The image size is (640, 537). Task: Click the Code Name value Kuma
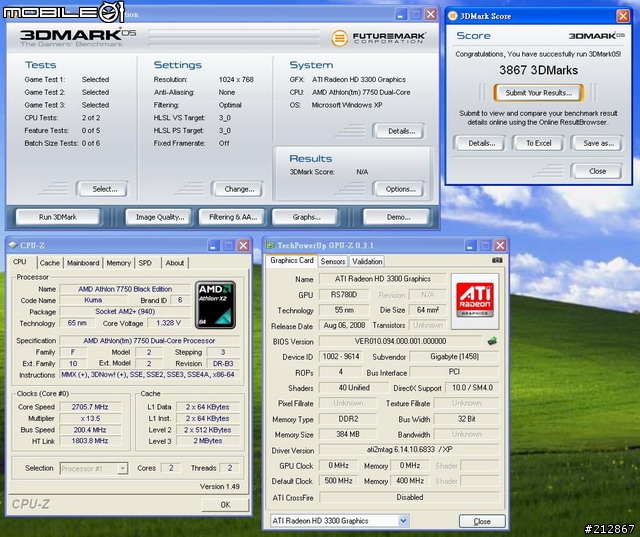[x=93, y=300]
